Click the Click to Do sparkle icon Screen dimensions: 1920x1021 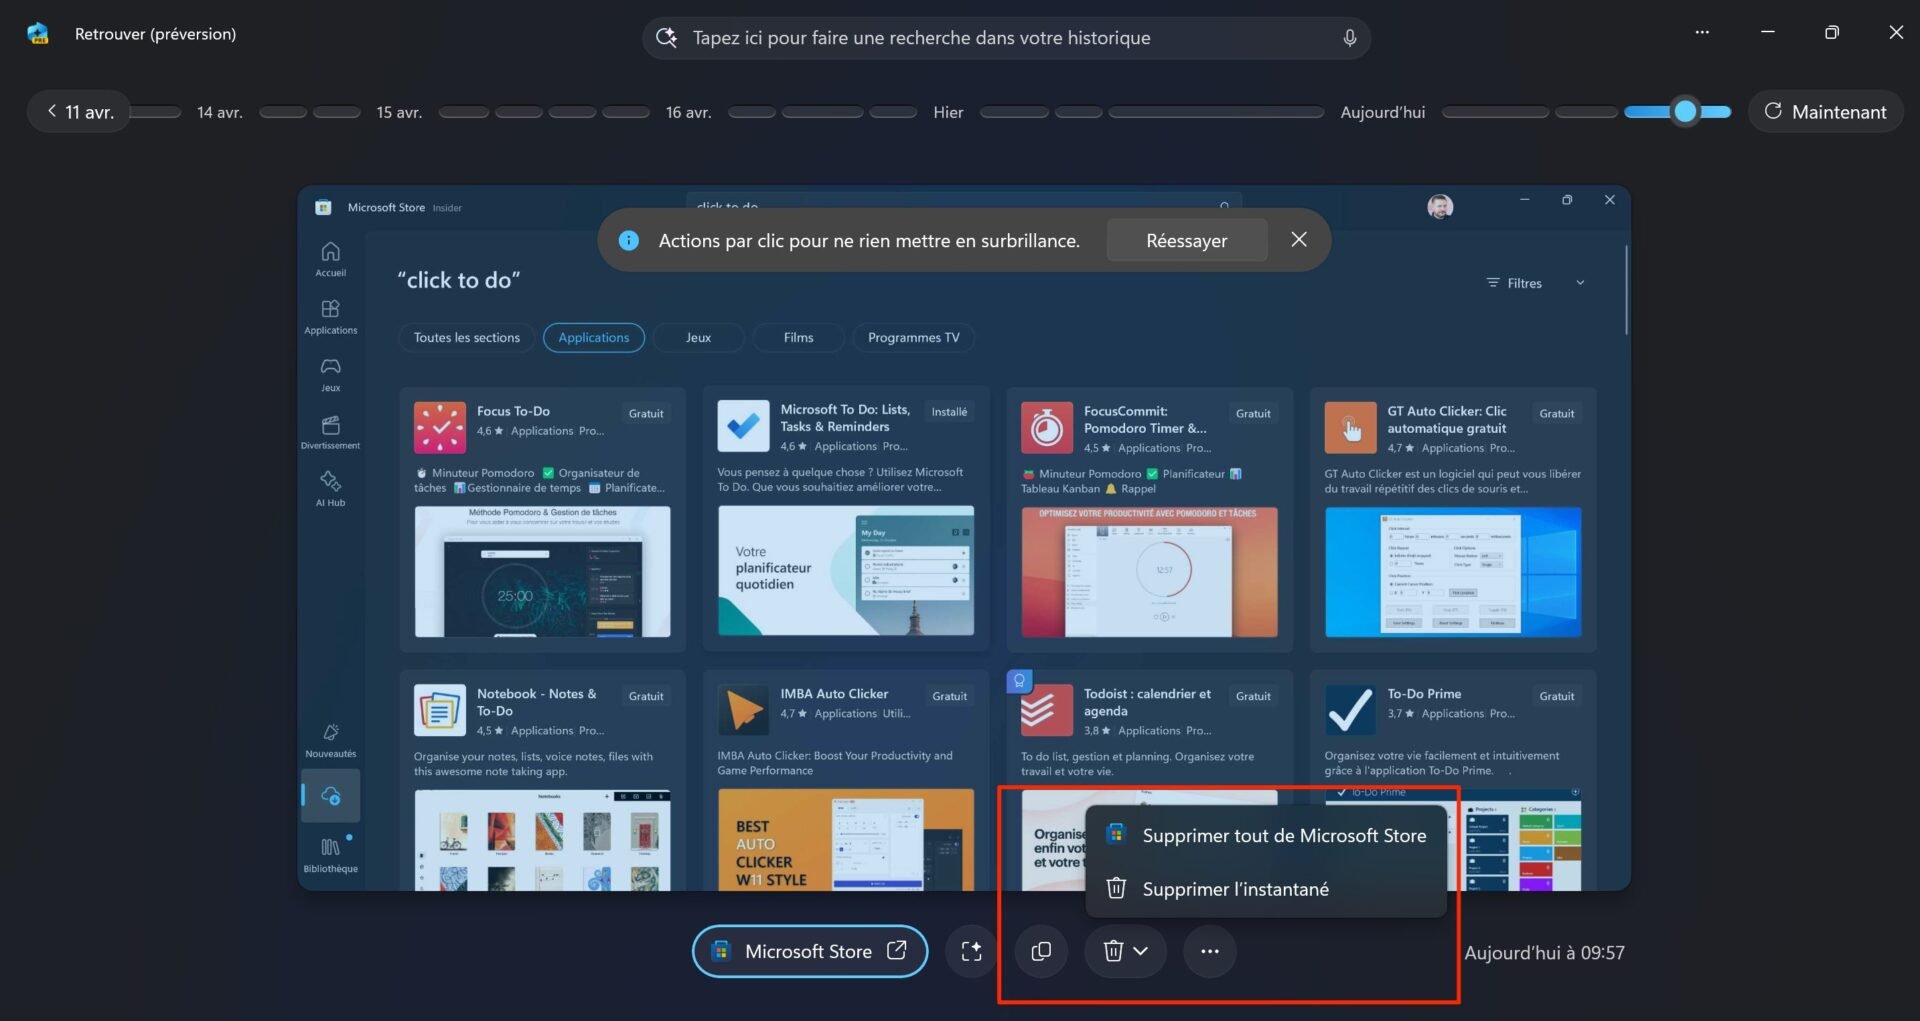tap(971, 951)
